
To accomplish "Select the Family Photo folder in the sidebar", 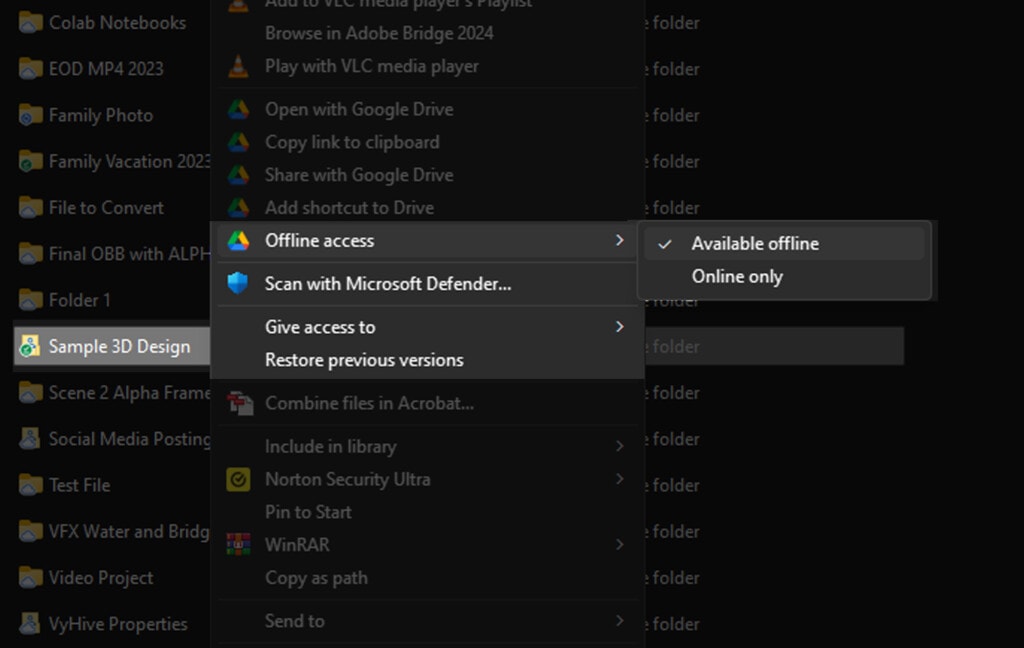I will [94, 115].
